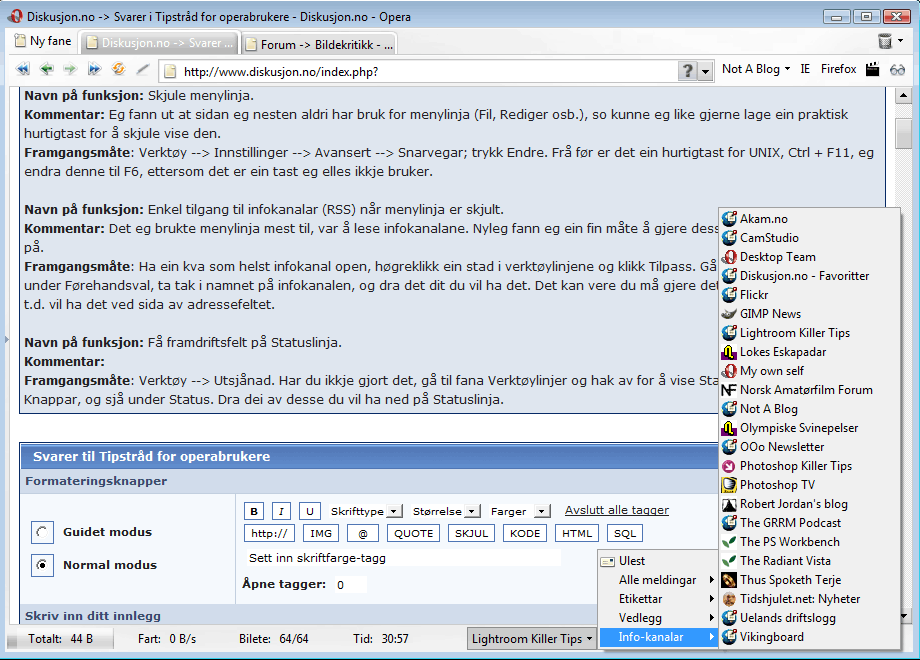Open the Ny fane tab

pos(43,41)
